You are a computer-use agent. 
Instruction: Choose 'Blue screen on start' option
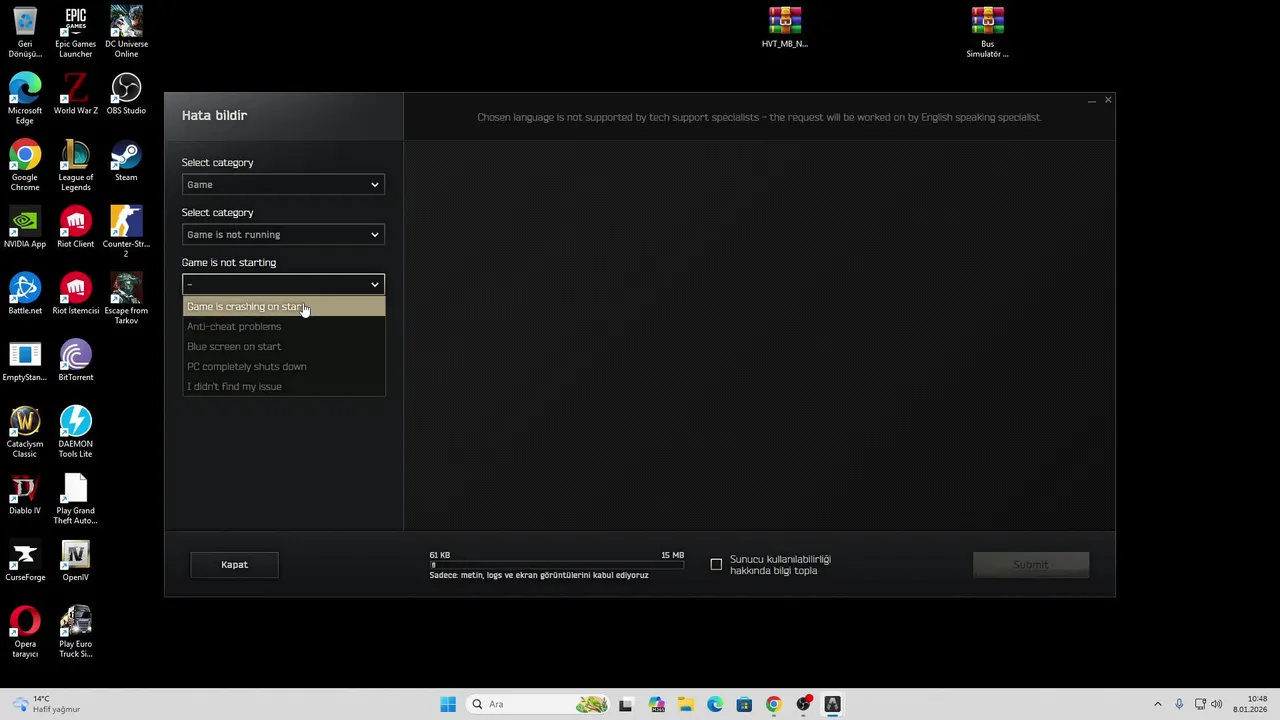click(284, 347)
